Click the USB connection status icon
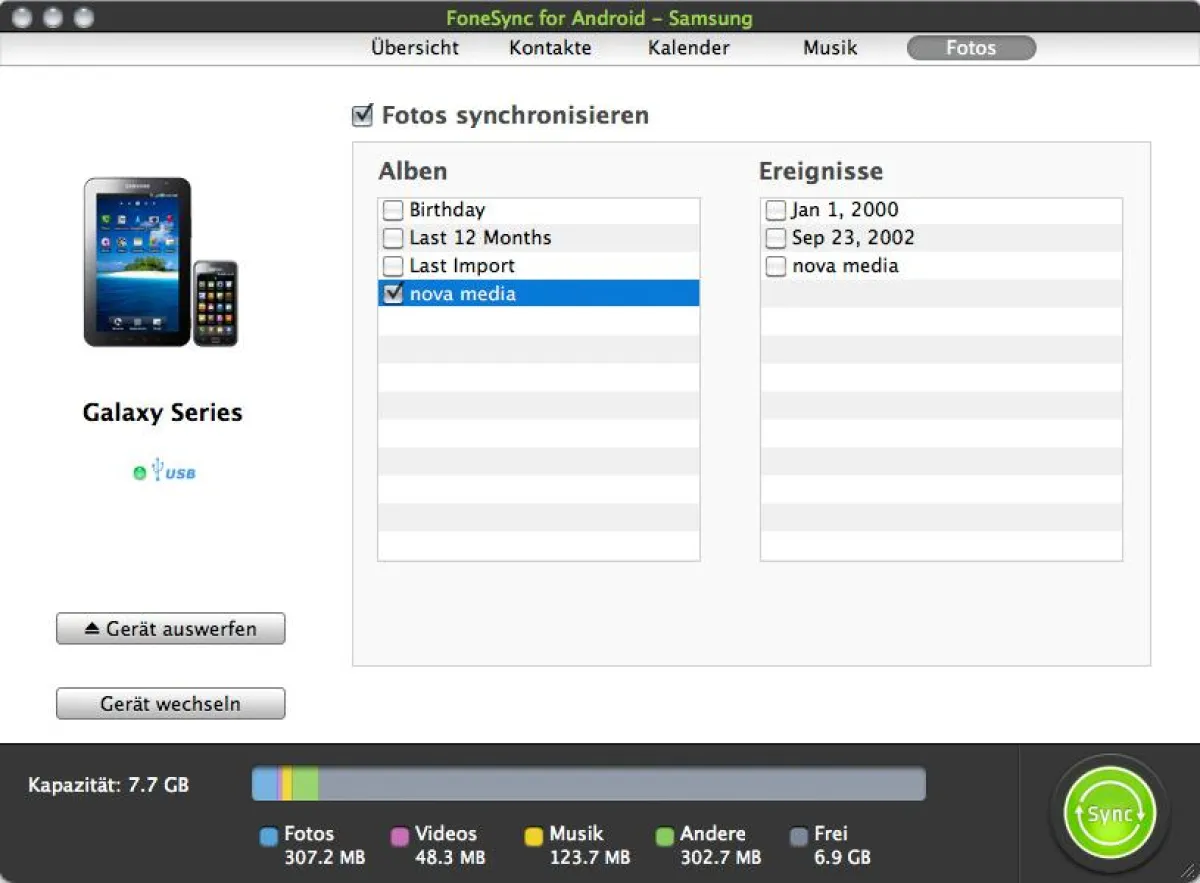Image resolution: width=1200 pixels, height=883 pixels. coord(174,470)
